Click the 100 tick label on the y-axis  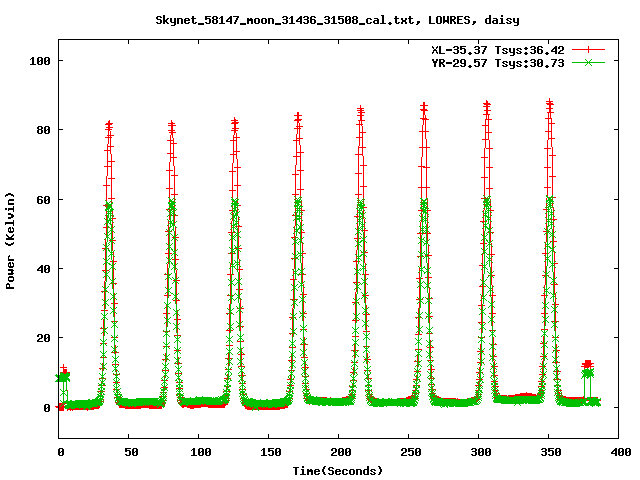coord(40,61)
